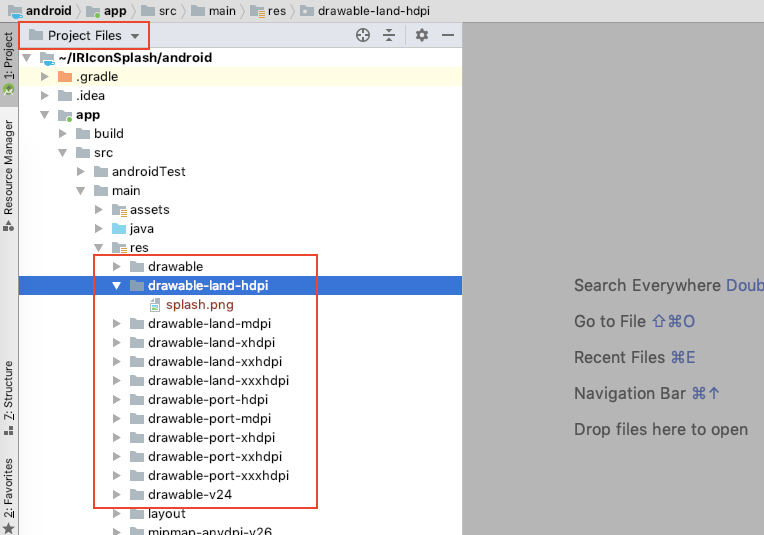Toggle the 1: Project side tab
The image size is (764, 535).
click(9, 64)
